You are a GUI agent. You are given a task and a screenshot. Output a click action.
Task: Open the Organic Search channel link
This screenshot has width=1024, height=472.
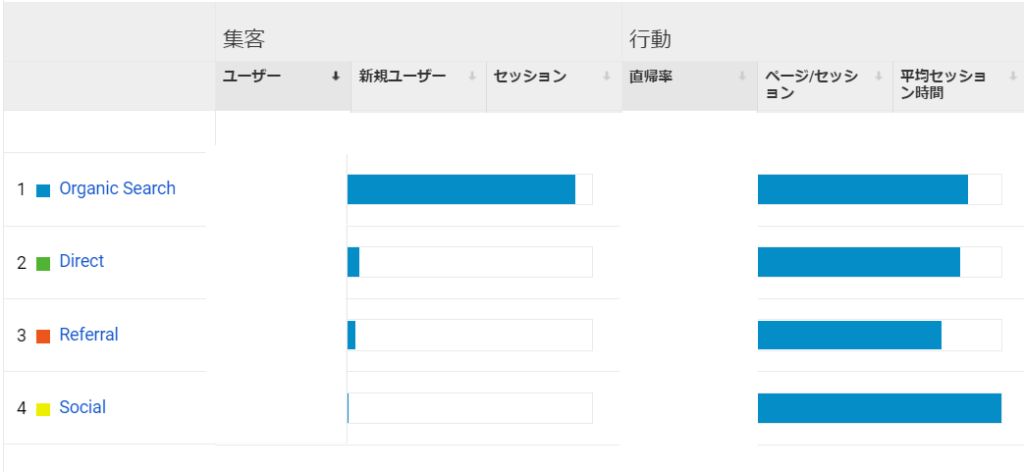click(x=118, y=189)
